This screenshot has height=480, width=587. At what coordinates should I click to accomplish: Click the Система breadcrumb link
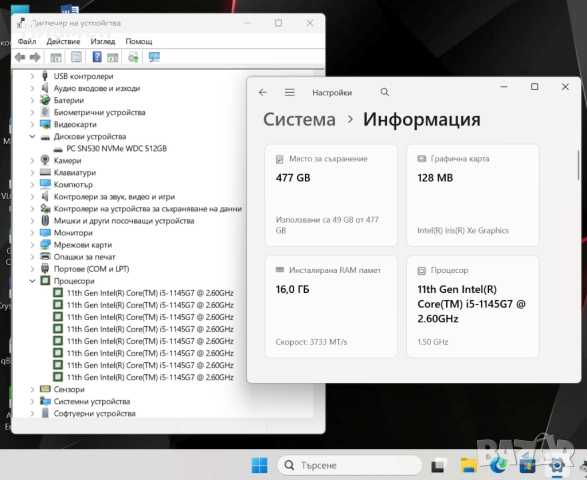click(x=299, y=119)
